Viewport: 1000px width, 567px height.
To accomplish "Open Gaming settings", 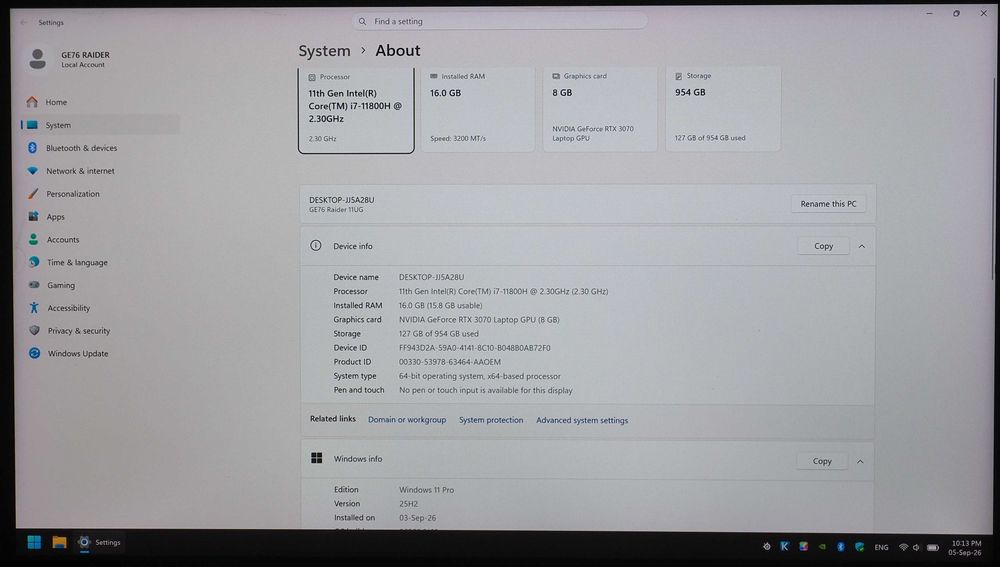I will [x=101, y=285].
